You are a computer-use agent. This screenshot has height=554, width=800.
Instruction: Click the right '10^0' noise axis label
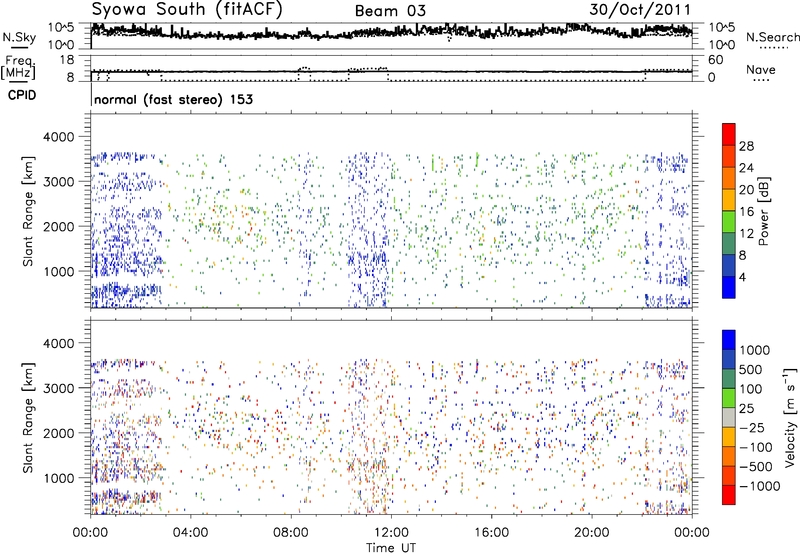click(x=721, y=45)
